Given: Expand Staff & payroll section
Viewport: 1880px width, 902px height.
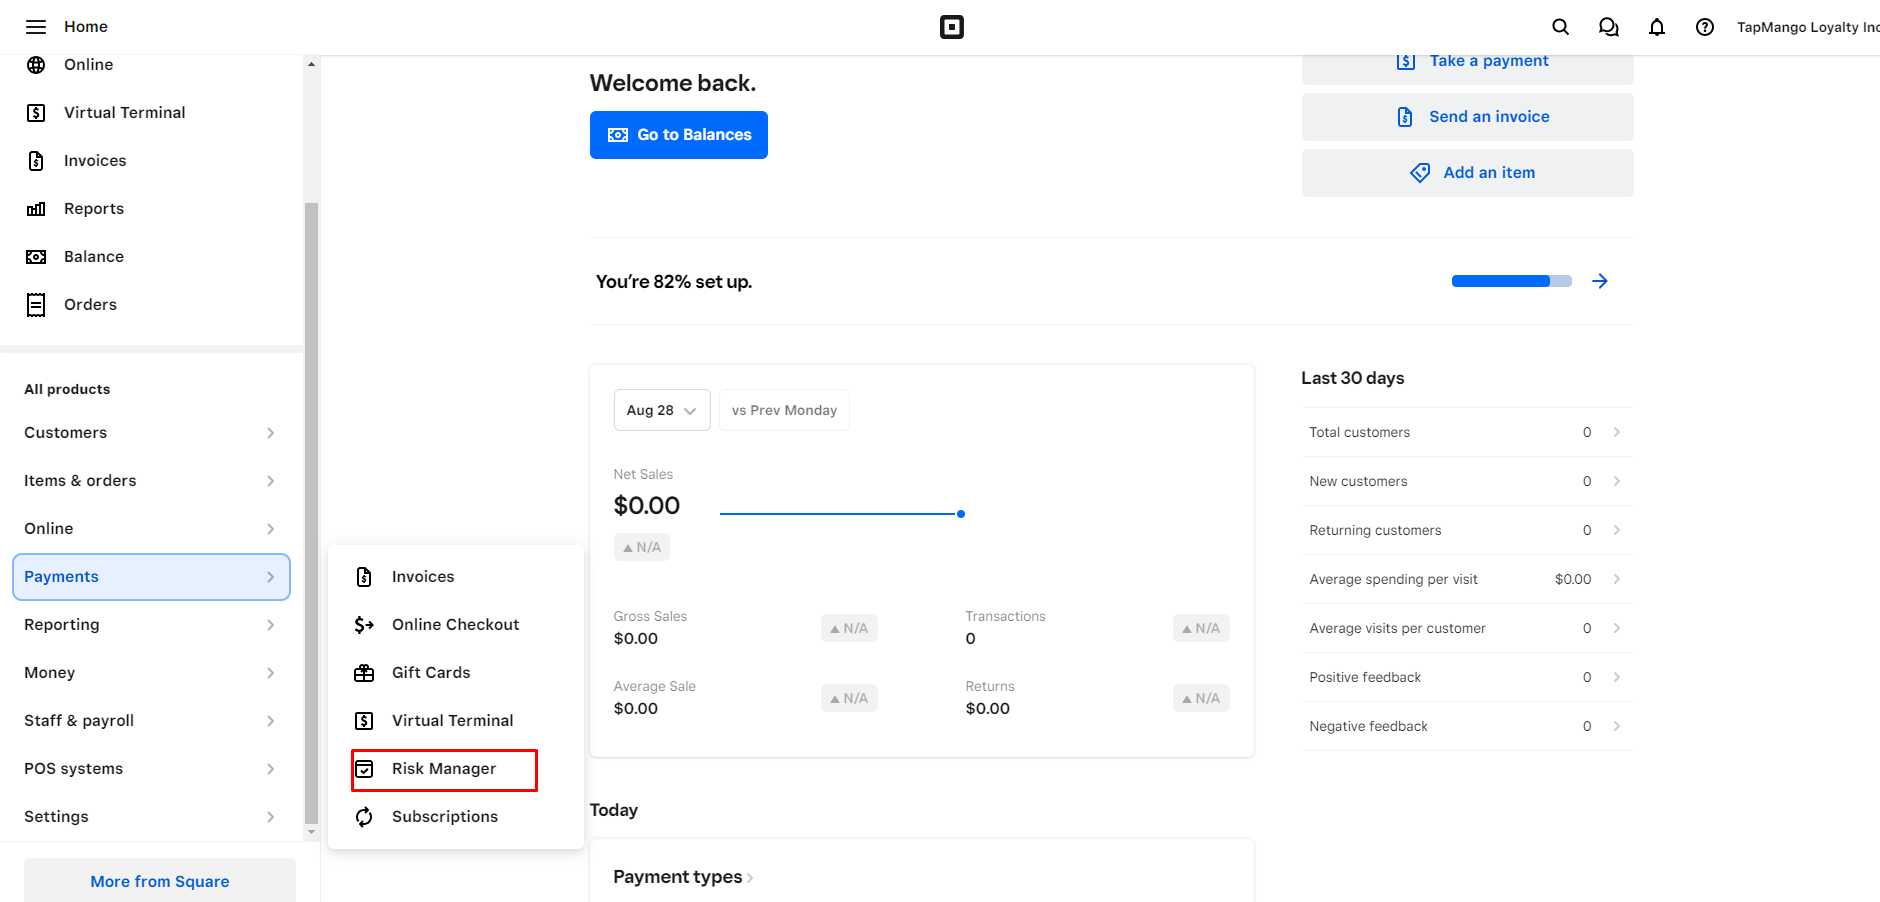Looking at the screenshot, I should tap(150, 721).
